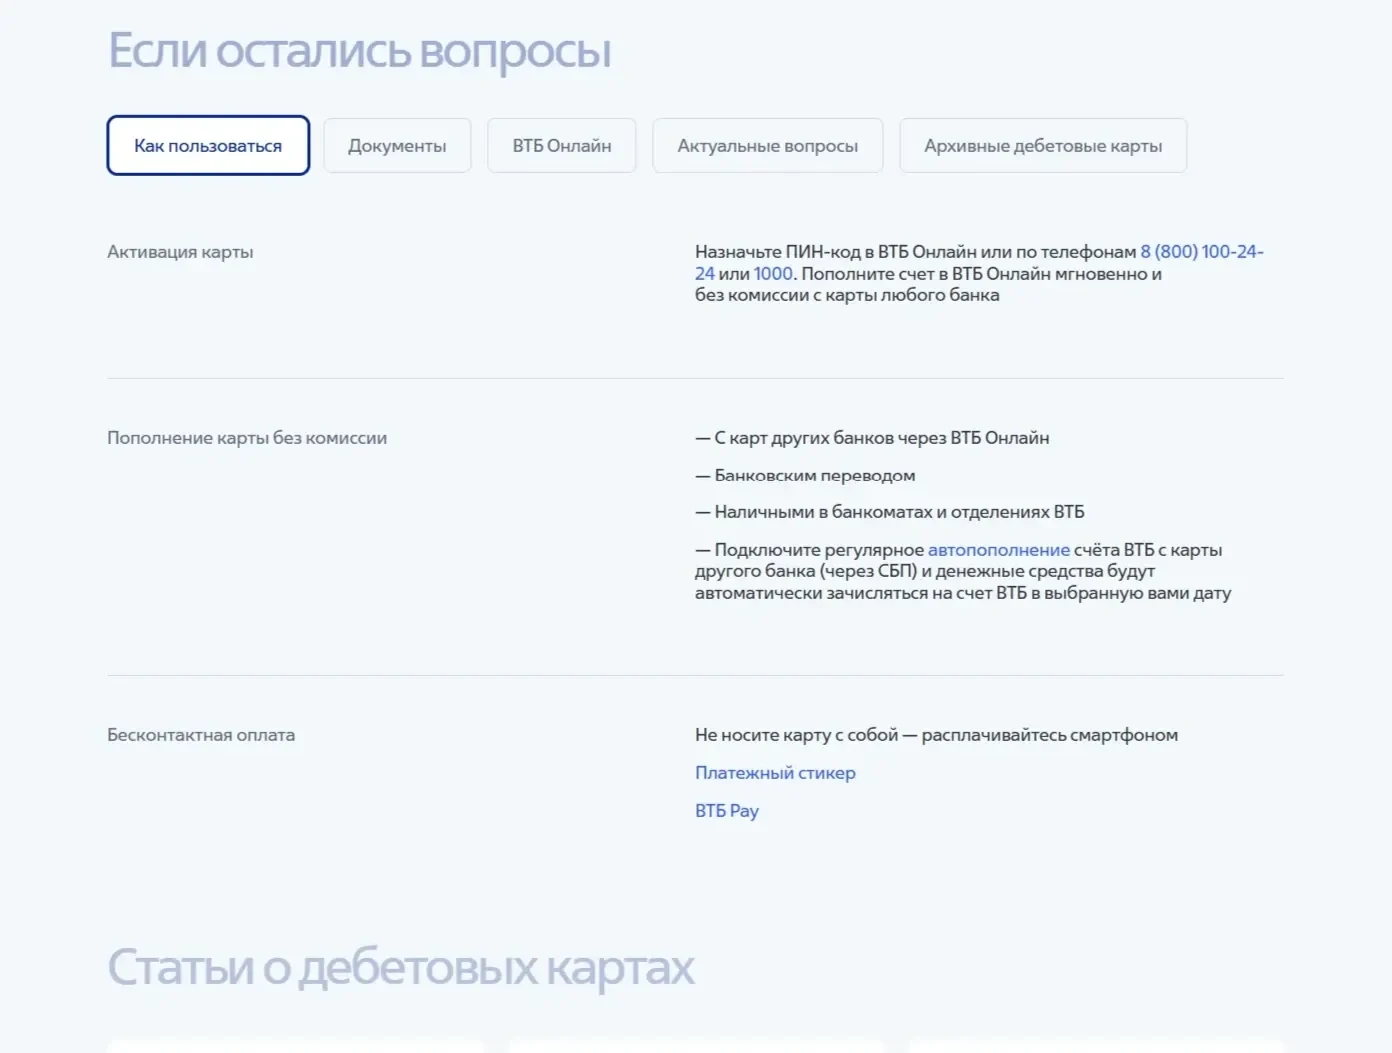Screen dimensions: 1392x1053
Task: Open "Архивные дебетовые карты" tab
Action: 1043,146
